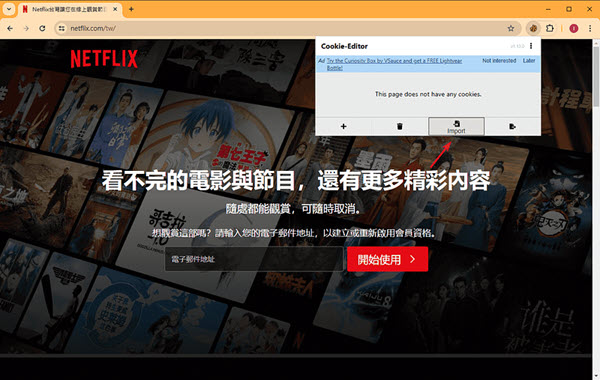Dismiss the ad with Not interested
Image resolution: width=600 pixels, height=380 pixels.
click(x=499, y=60)
